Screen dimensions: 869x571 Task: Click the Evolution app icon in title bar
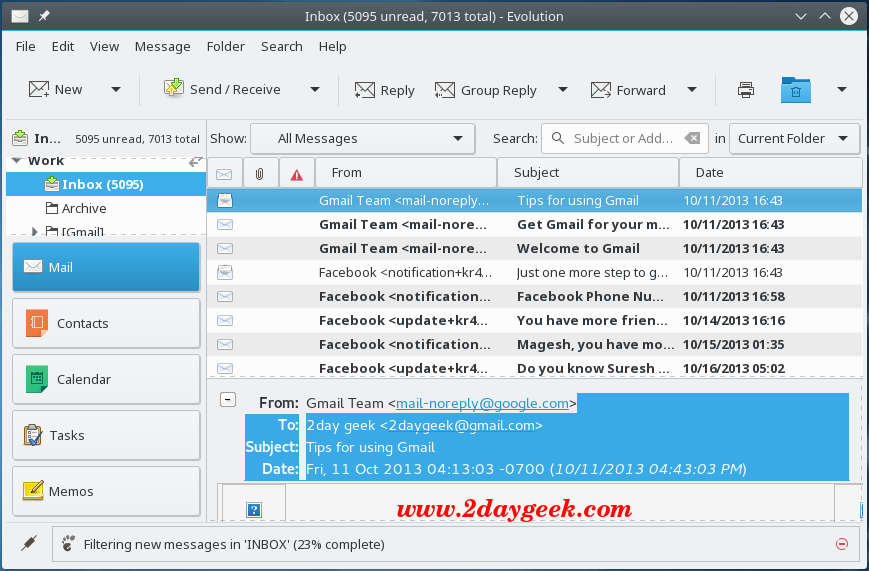[x=20, y=16]
